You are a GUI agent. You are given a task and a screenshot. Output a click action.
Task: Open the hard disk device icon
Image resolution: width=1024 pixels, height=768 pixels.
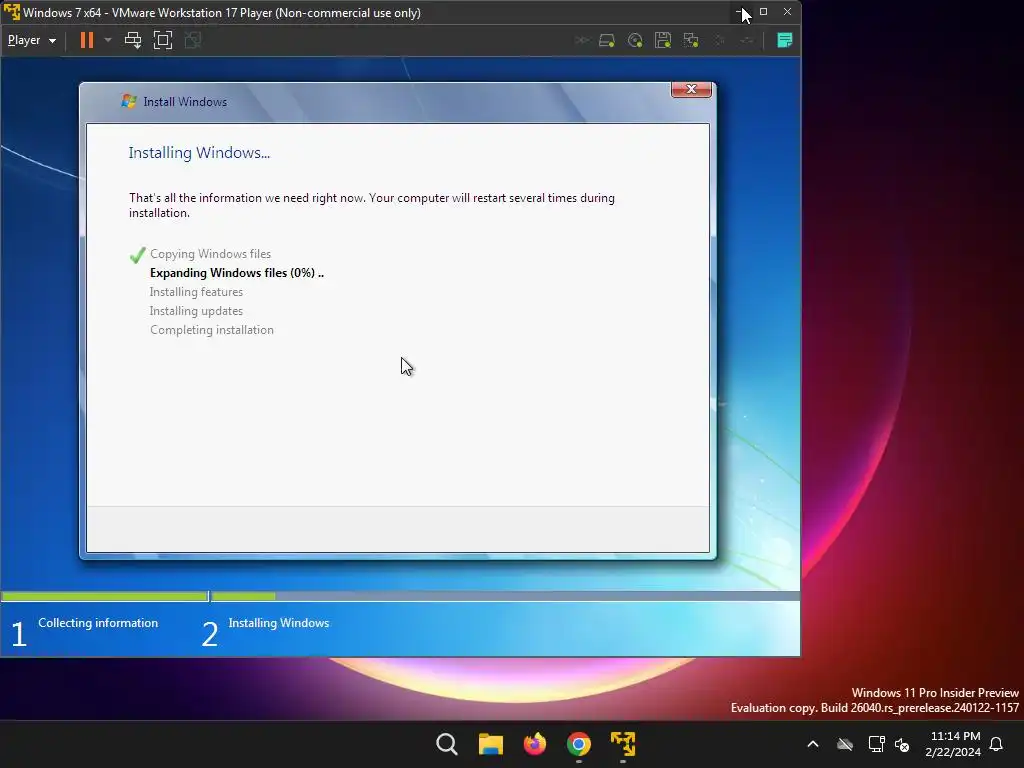coord(607,40)
